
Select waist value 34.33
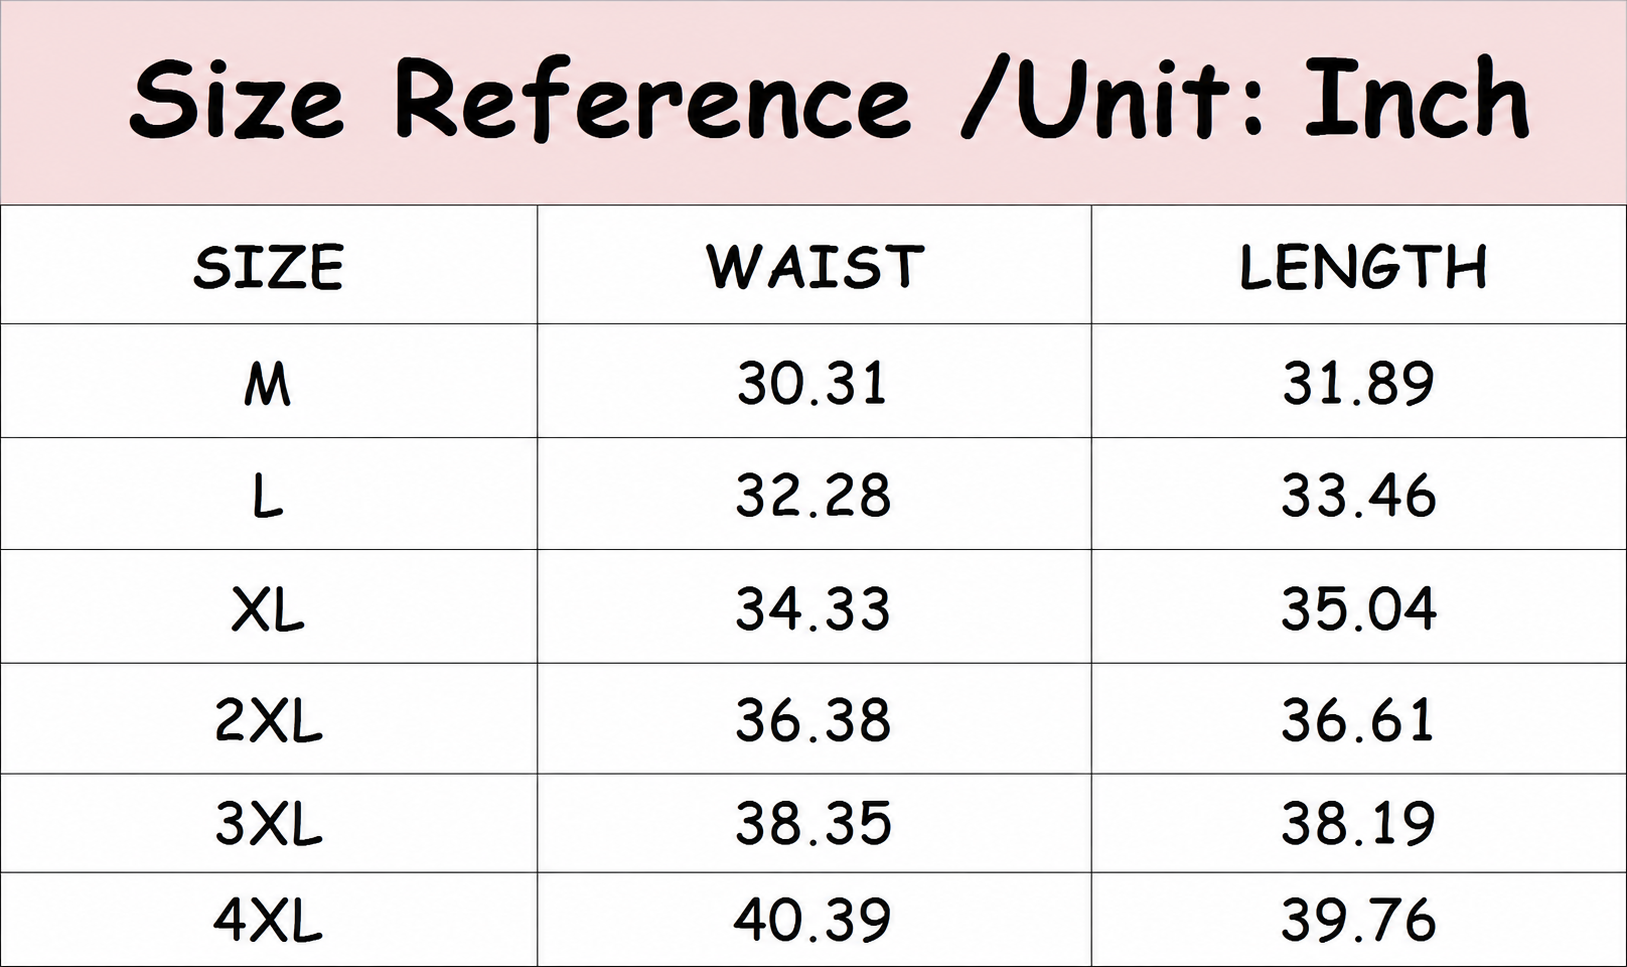[x=812, y=608]
